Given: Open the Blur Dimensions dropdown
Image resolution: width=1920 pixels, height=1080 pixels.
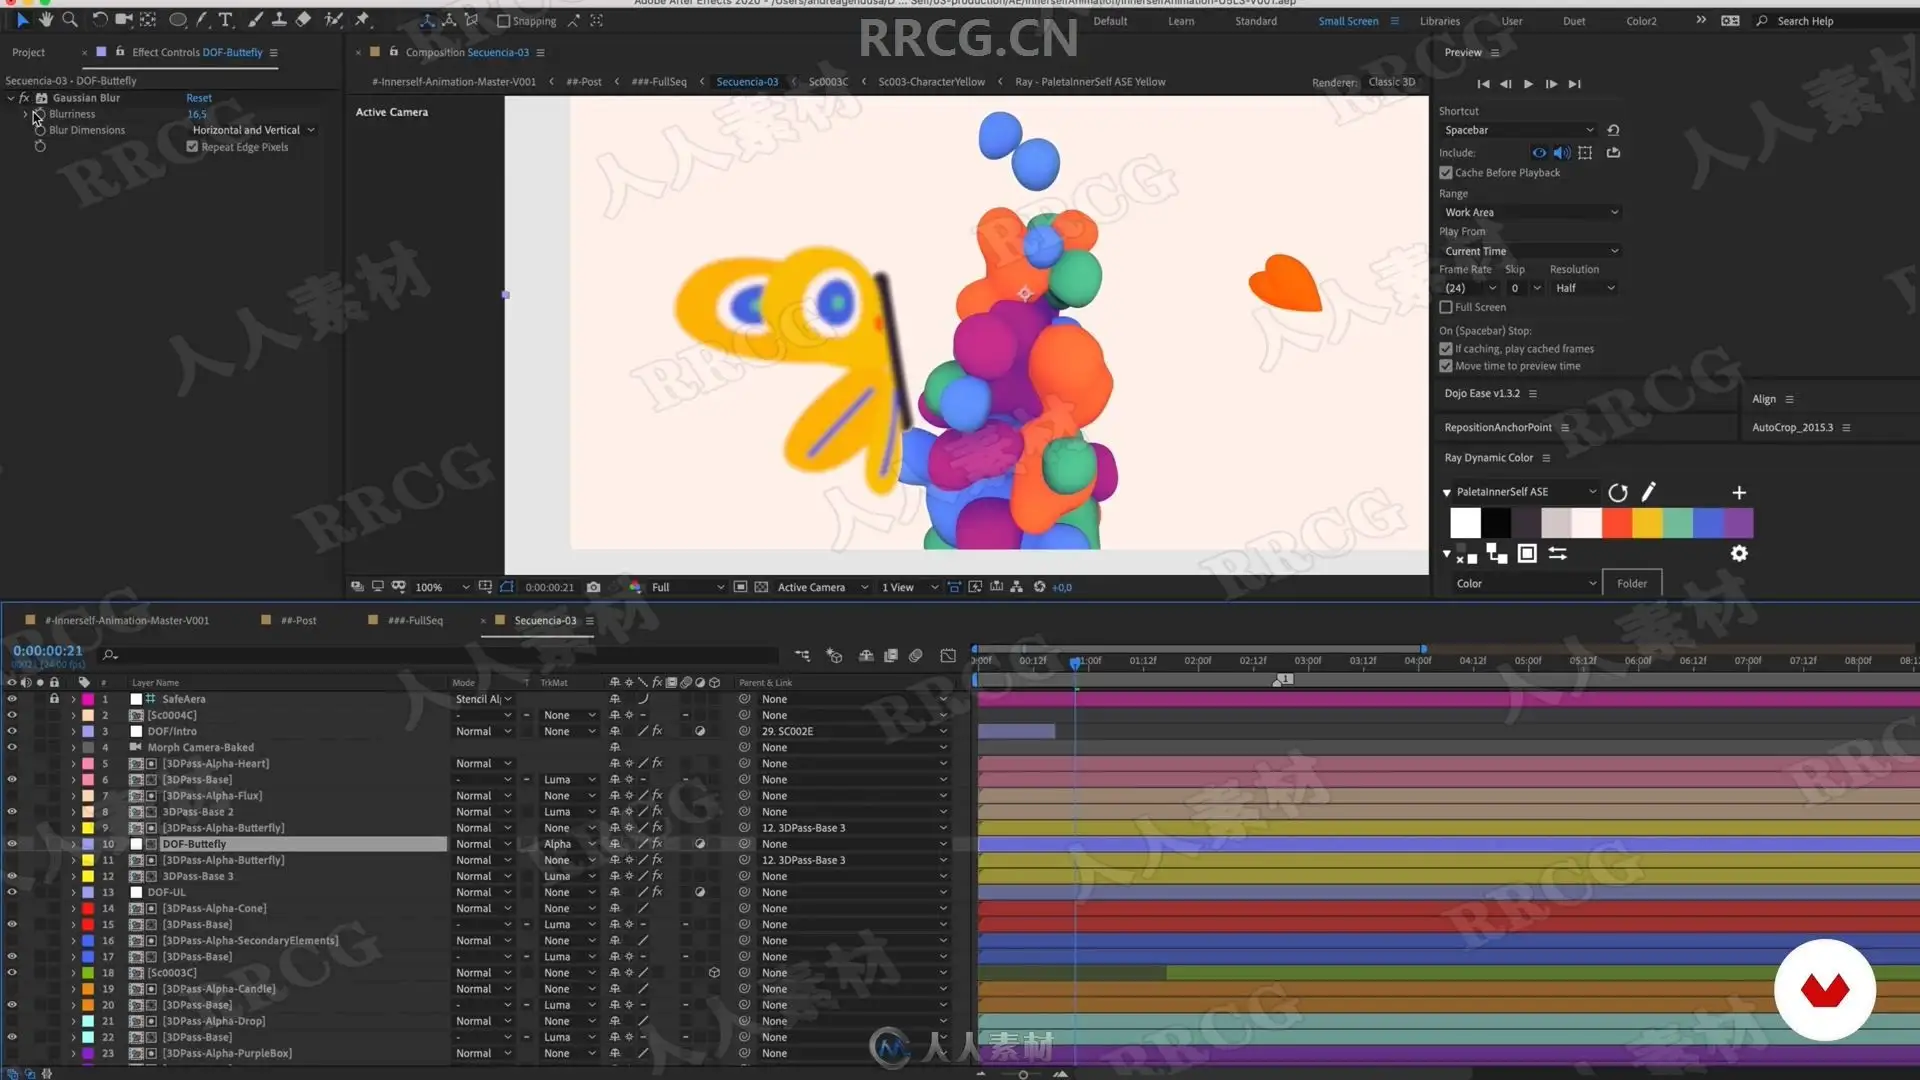Looking at the screenshot, I should [x=253, y=130].
